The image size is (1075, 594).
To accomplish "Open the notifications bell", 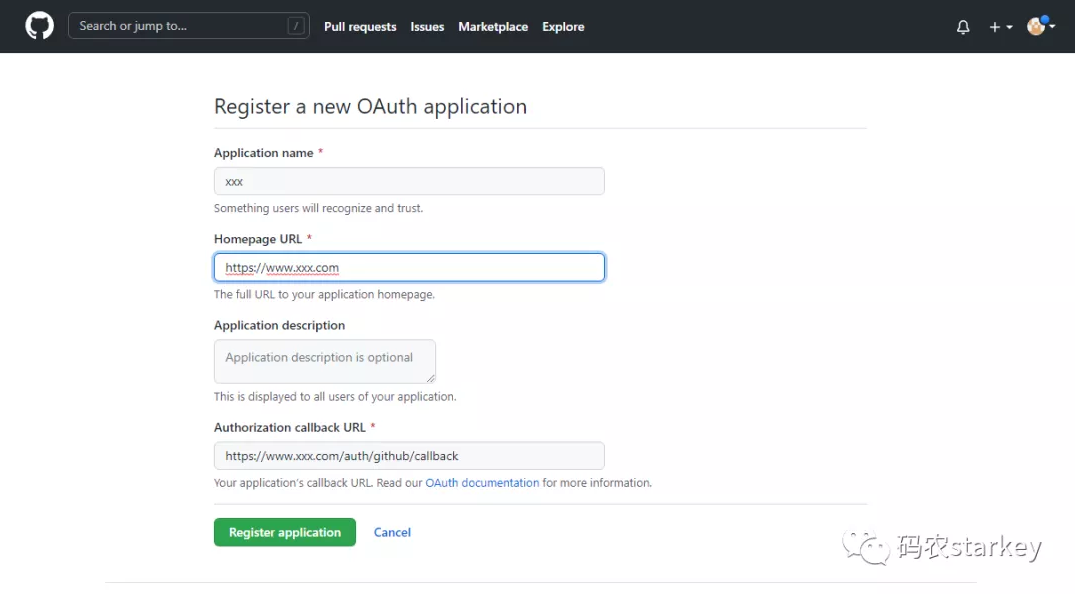I will click(963, 27).
